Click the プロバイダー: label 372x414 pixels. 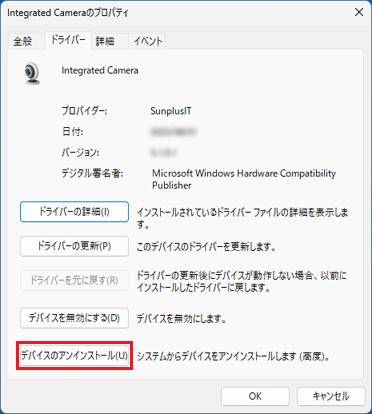point(84,111)
